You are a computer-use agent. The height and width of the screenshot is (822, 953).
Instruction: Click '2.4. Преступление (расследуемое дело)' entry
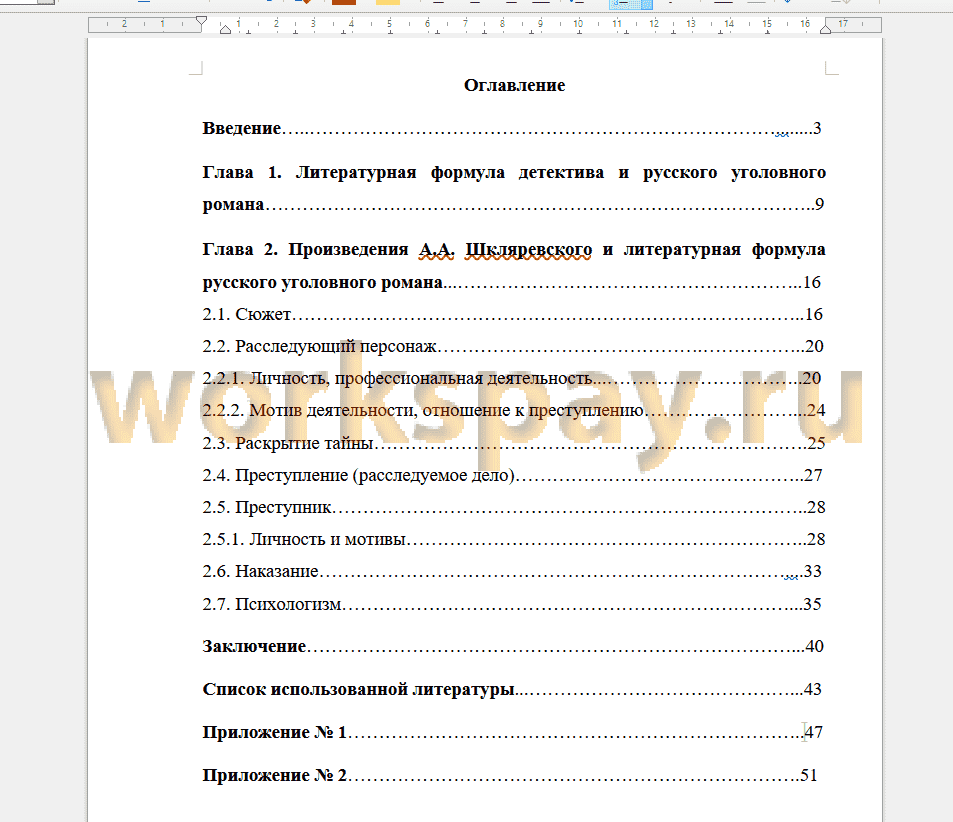512,475
